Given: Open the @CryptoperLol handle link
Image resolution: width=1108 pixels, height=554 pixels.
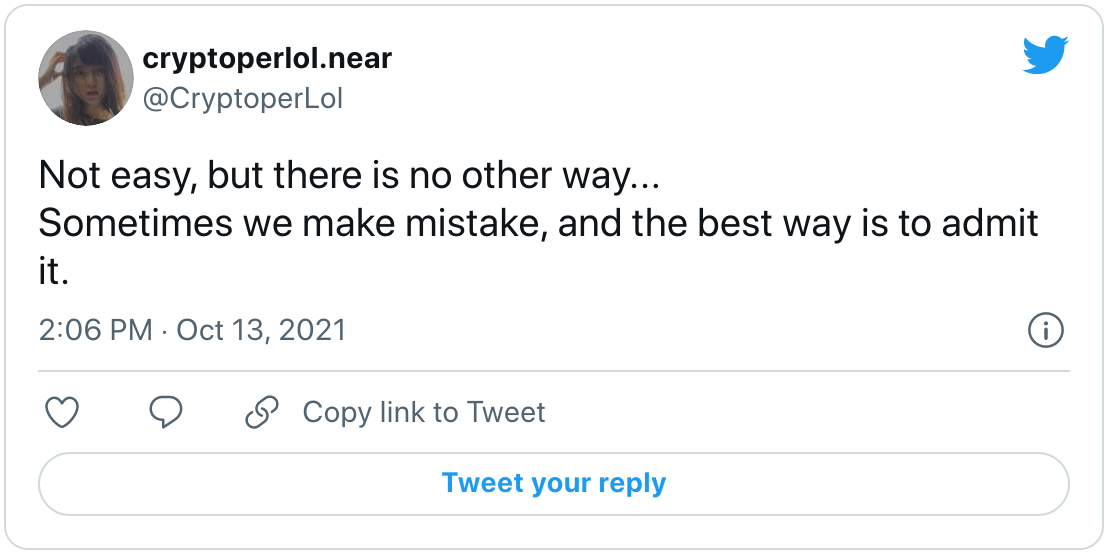Looking at the screenshot, I should coord(243,99).
